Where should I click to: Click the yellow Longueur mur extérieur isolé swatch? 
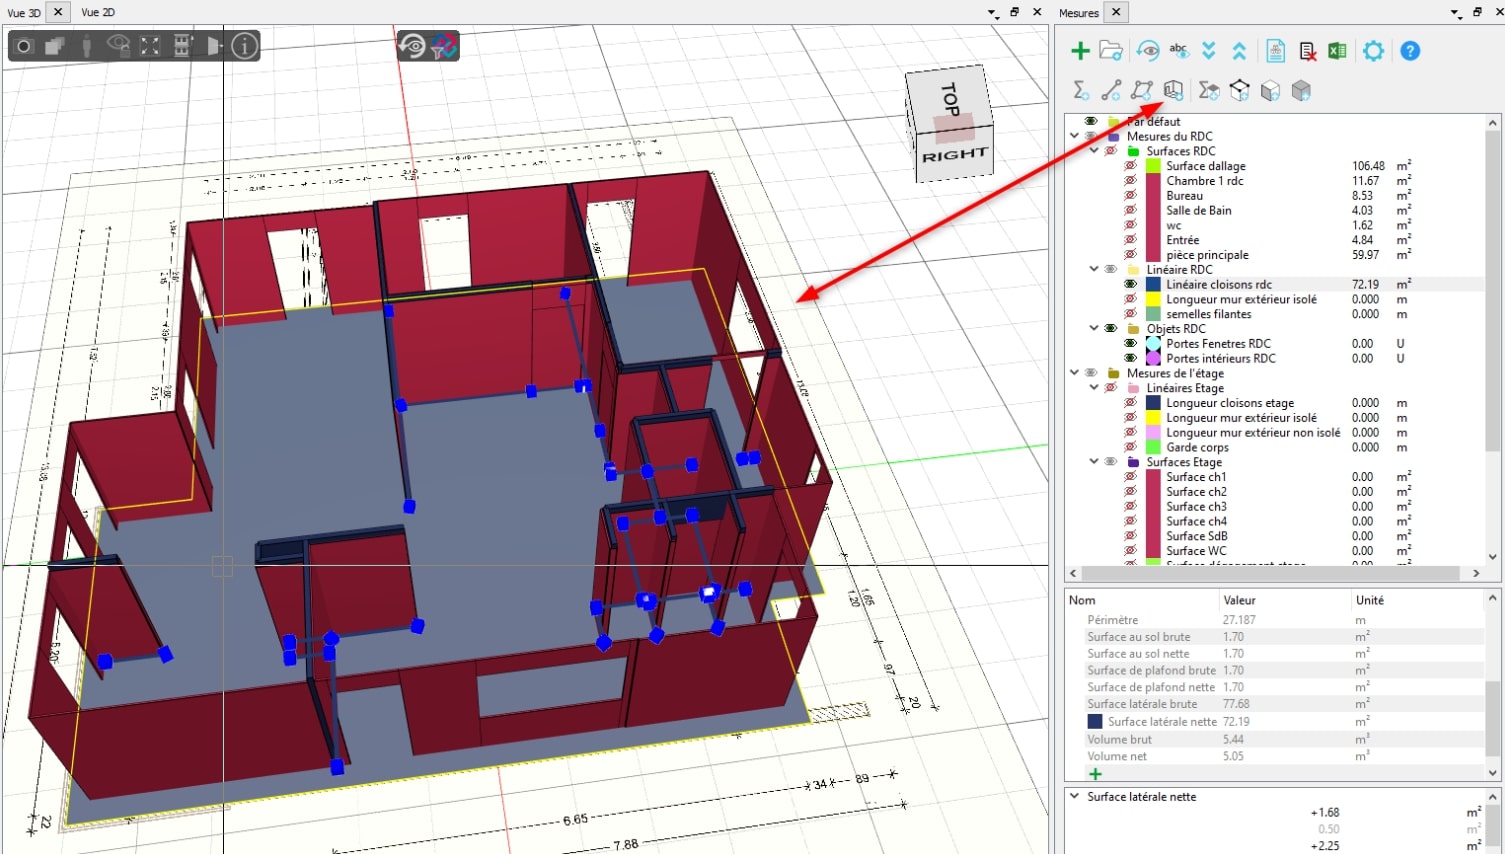pos(1153,299)
